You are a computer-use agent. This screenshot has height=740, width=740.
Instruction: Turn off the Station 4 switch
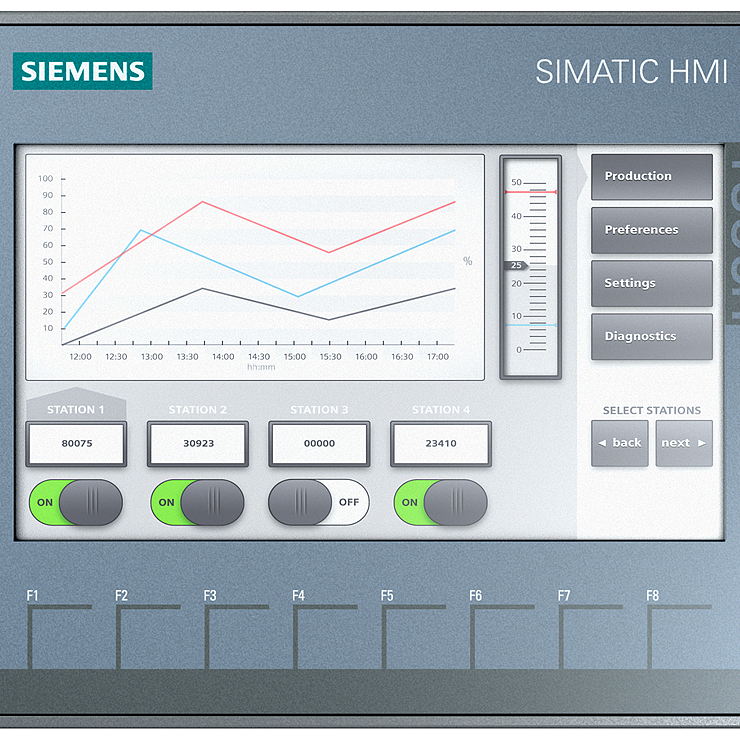pyautogui.click(x=441, y=502)
